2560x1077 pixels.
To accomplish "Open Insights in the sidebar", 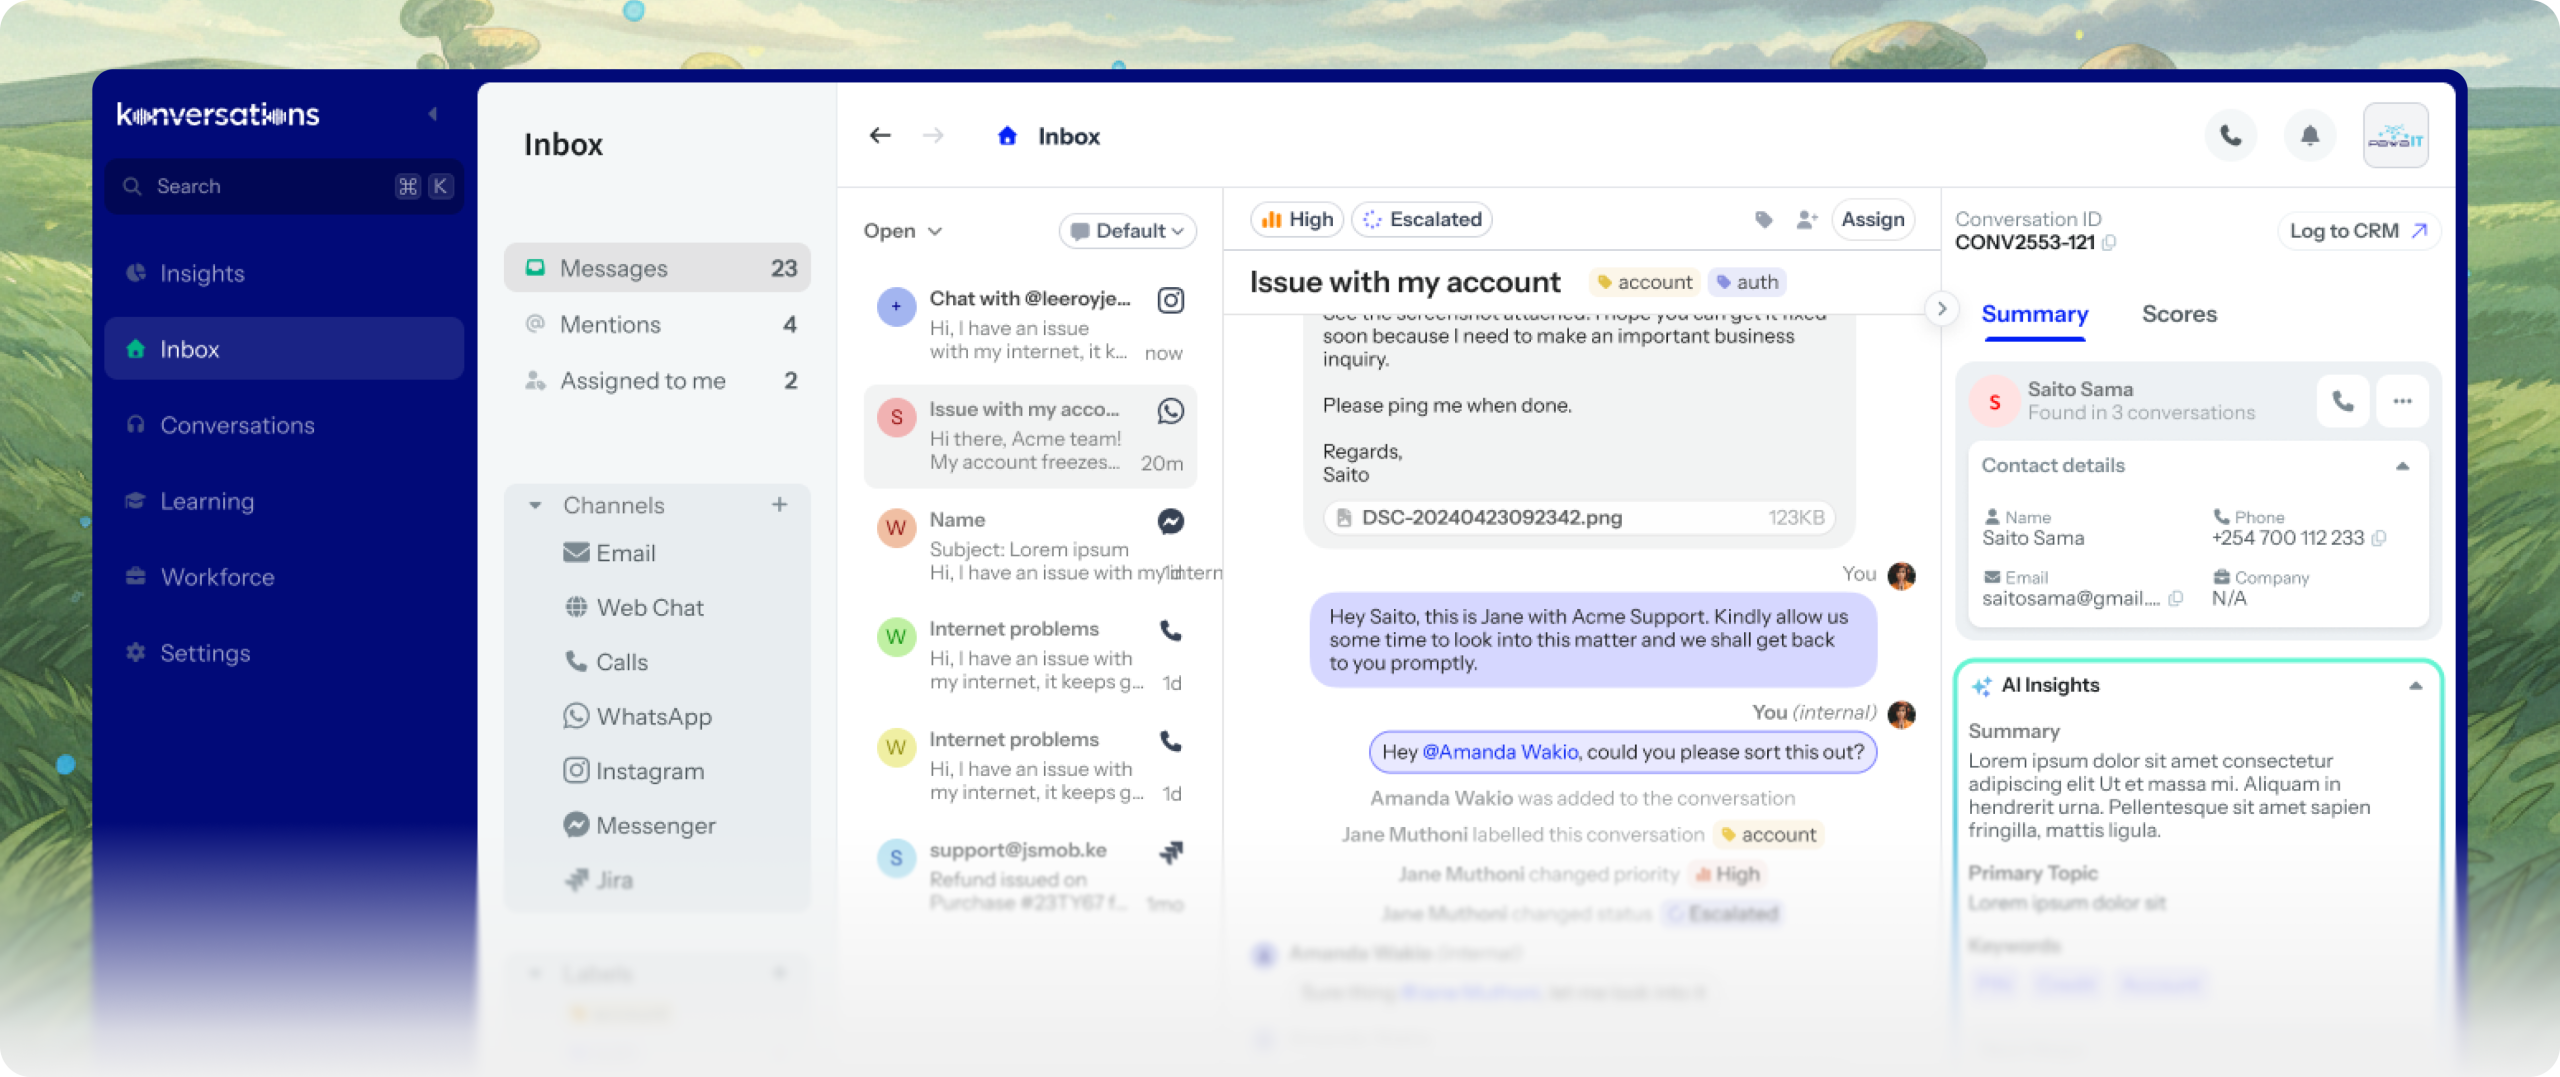I will coord(202,273).
